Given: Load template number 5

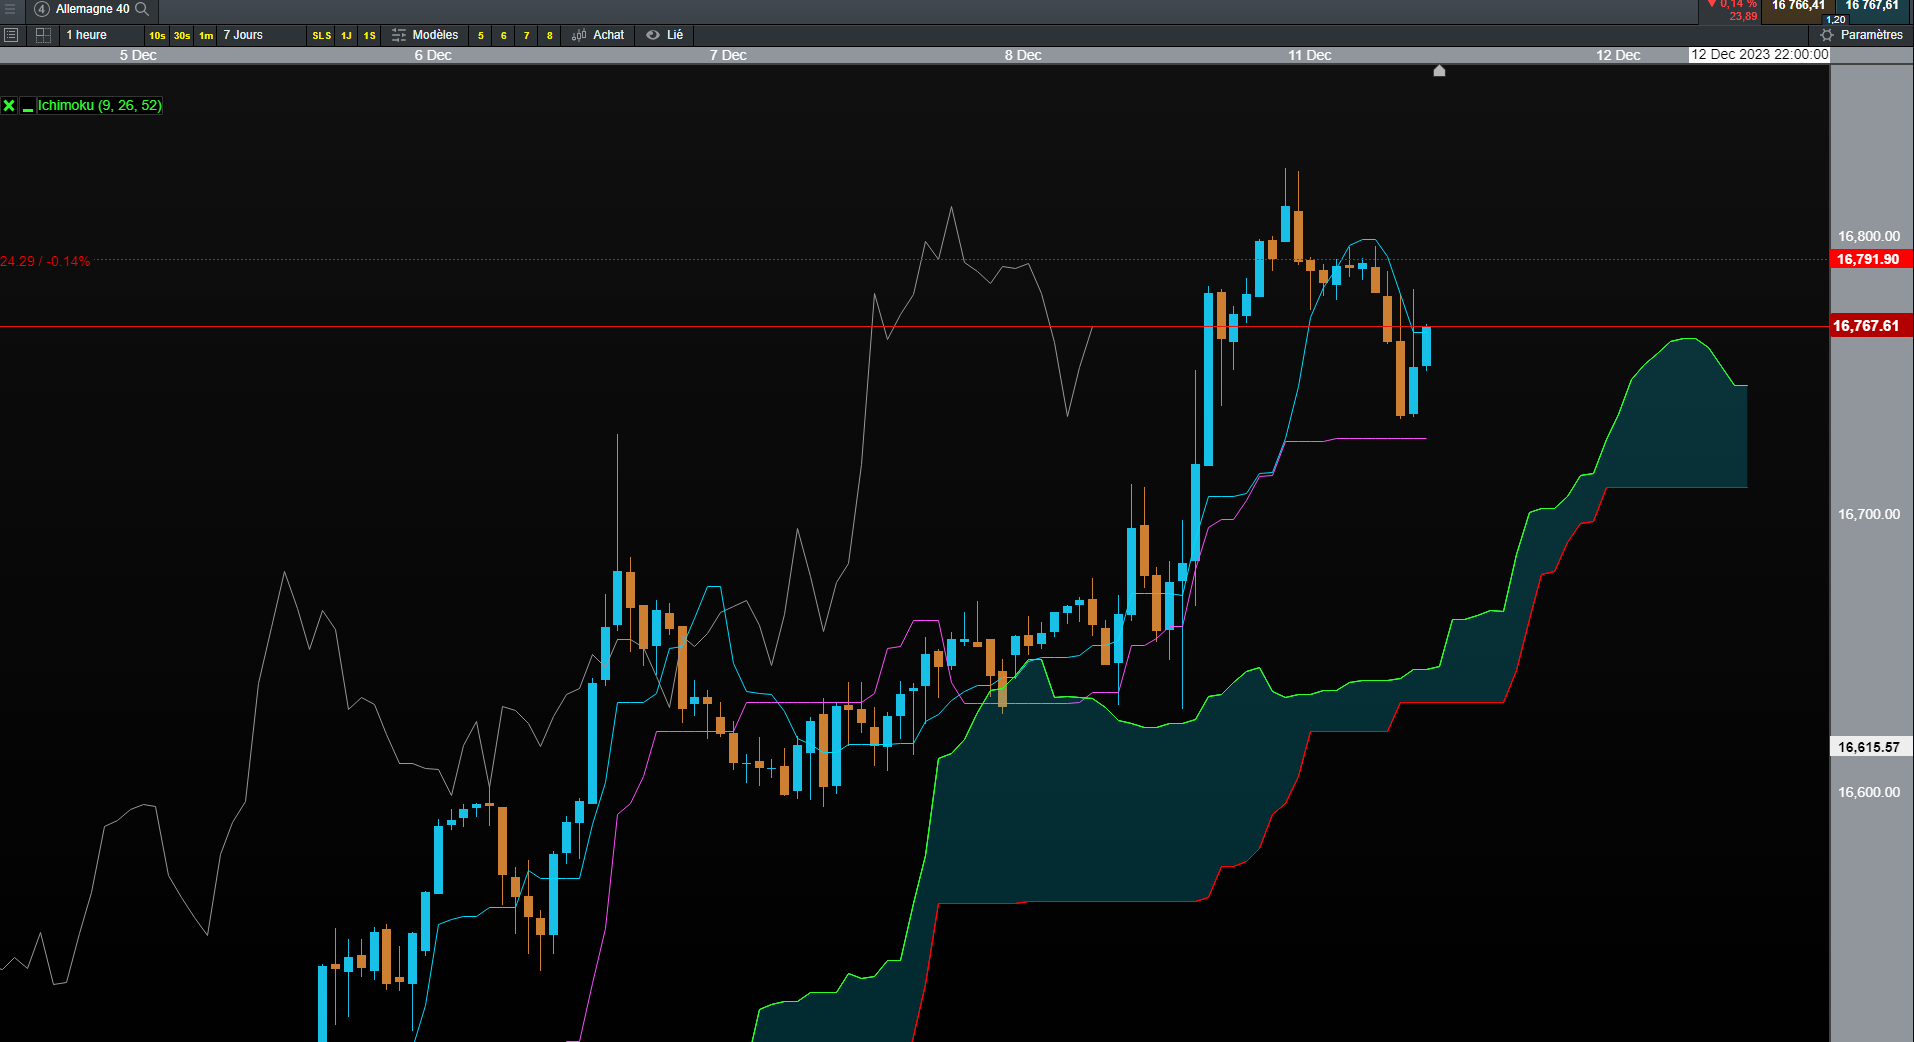Looking at the screenshot, I should click(x=481, y=36).
